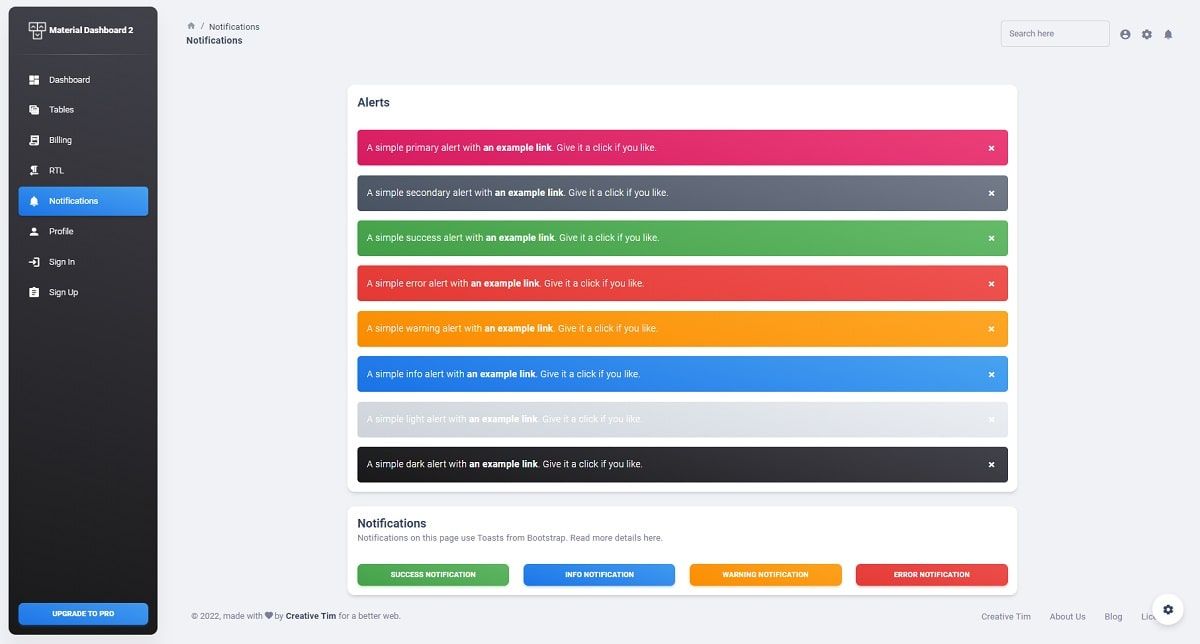Open the Profile section from the sidebar

click(36, 231)
